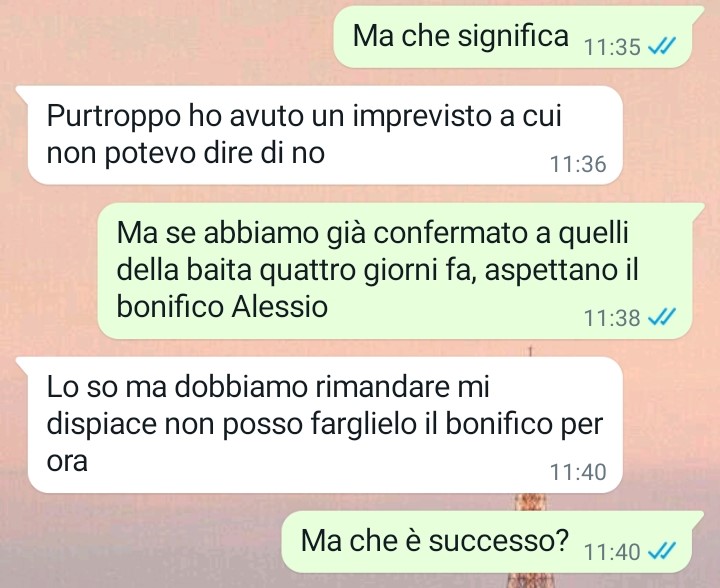Screen dimensions: 720x588
Task: Click the word "Alessio" in sent message
Action: click(x=279, y=307)
